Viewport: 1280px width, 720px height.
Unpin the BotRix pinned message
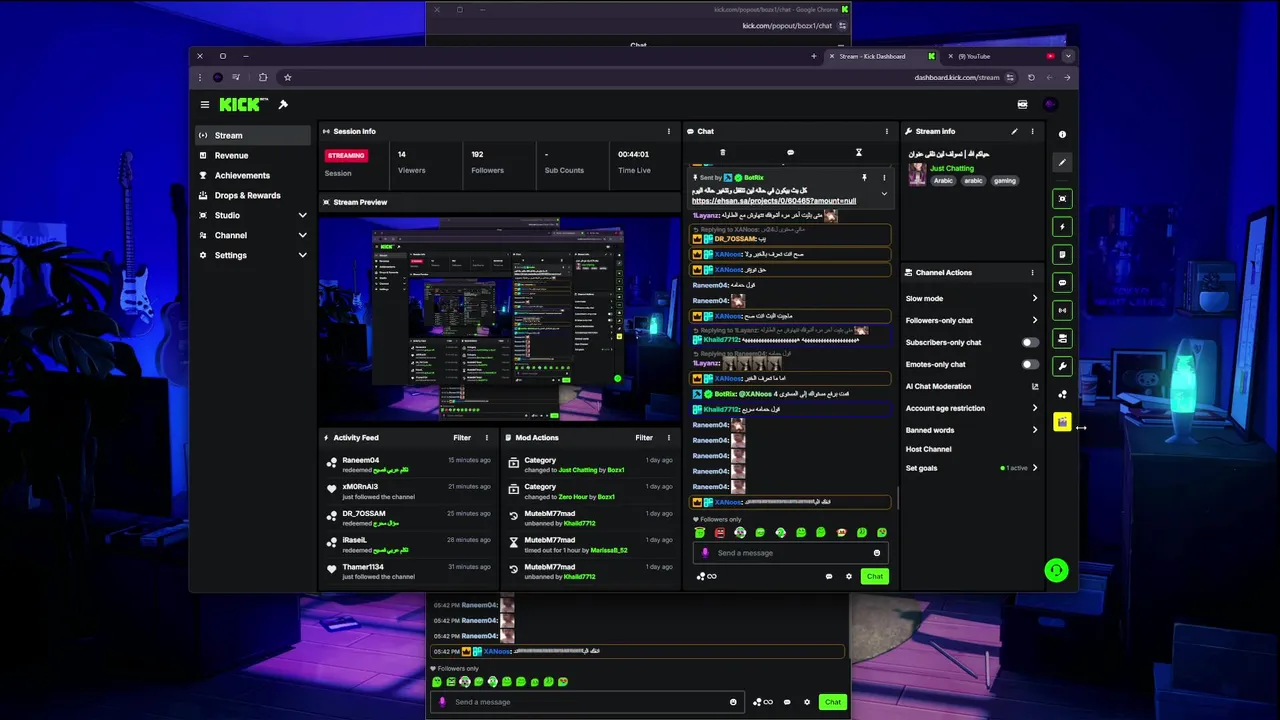864,178
